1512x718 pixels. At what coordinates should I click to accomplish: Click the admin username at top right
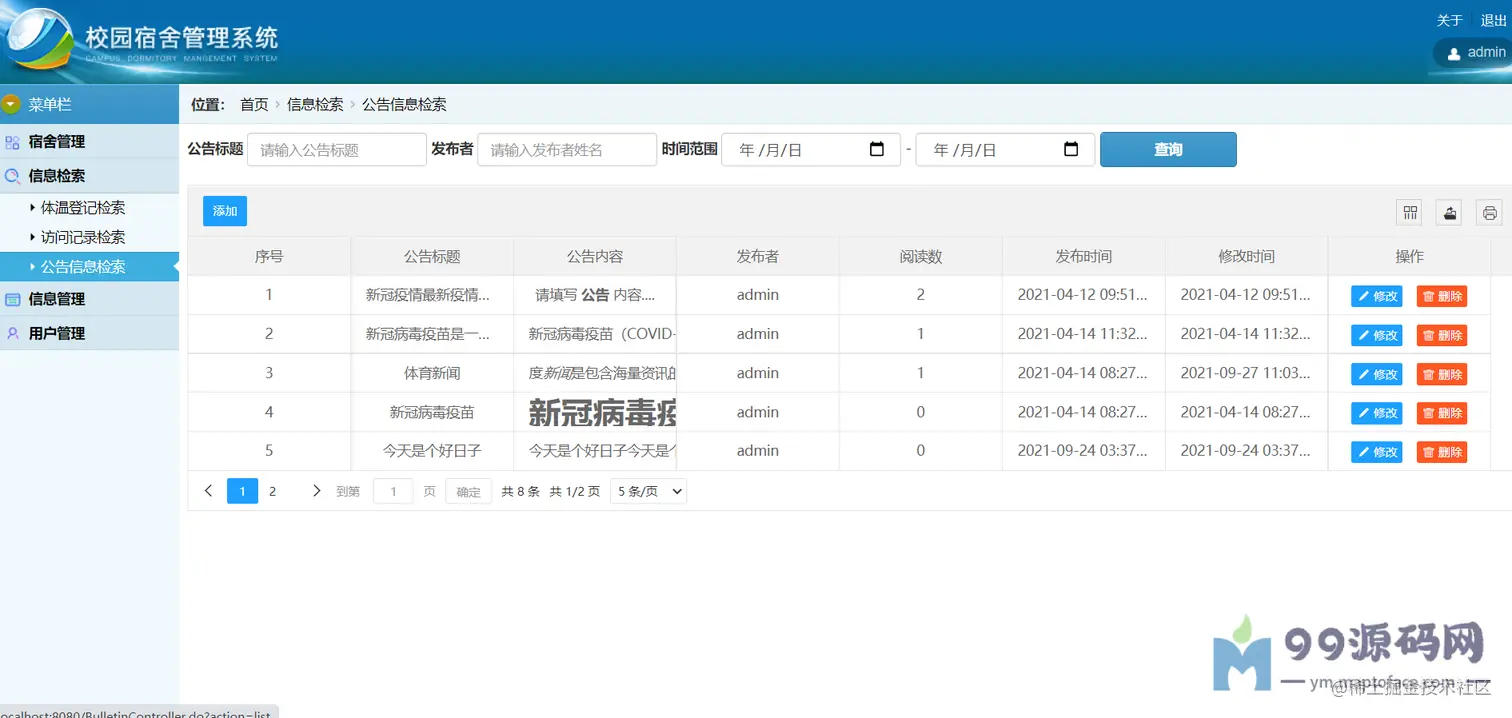coord(1486,52)
